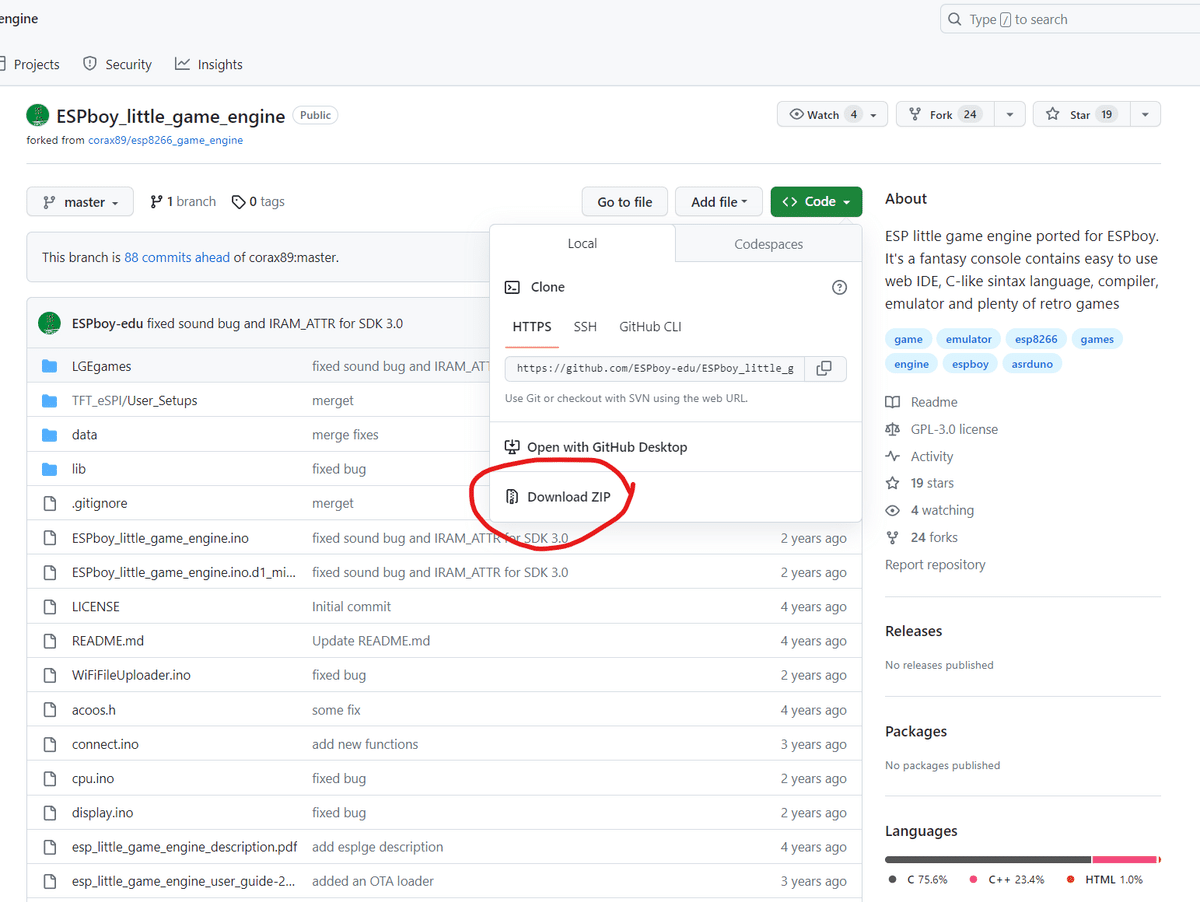This screenshot has height=902, width=1200.
Task: Open the Watch options dropdown arrow
Action: click(874, 115)
